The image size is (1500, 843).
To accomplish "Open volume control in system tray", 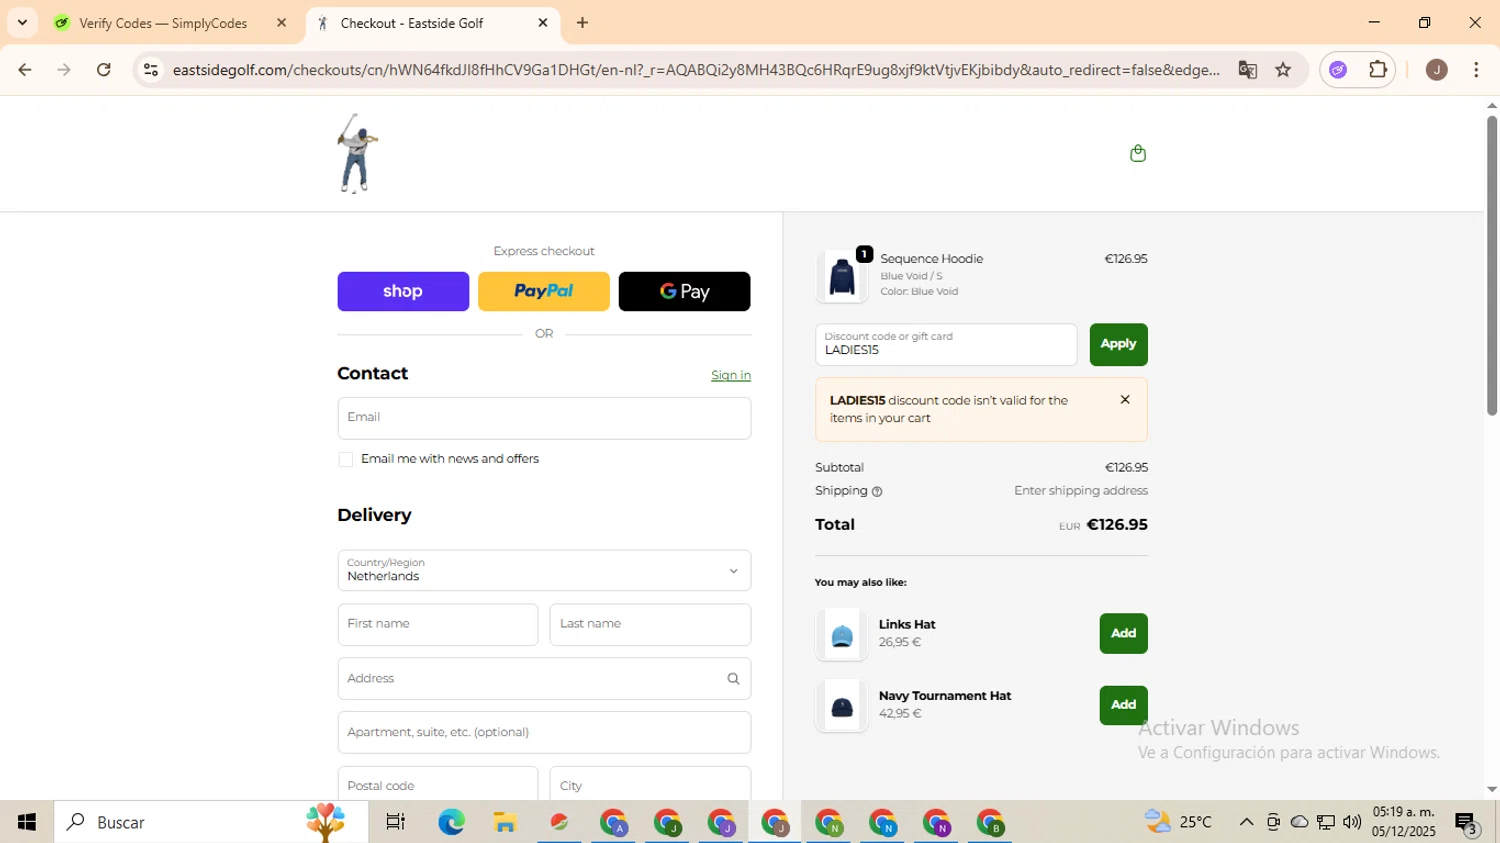I will point(1352,822).
